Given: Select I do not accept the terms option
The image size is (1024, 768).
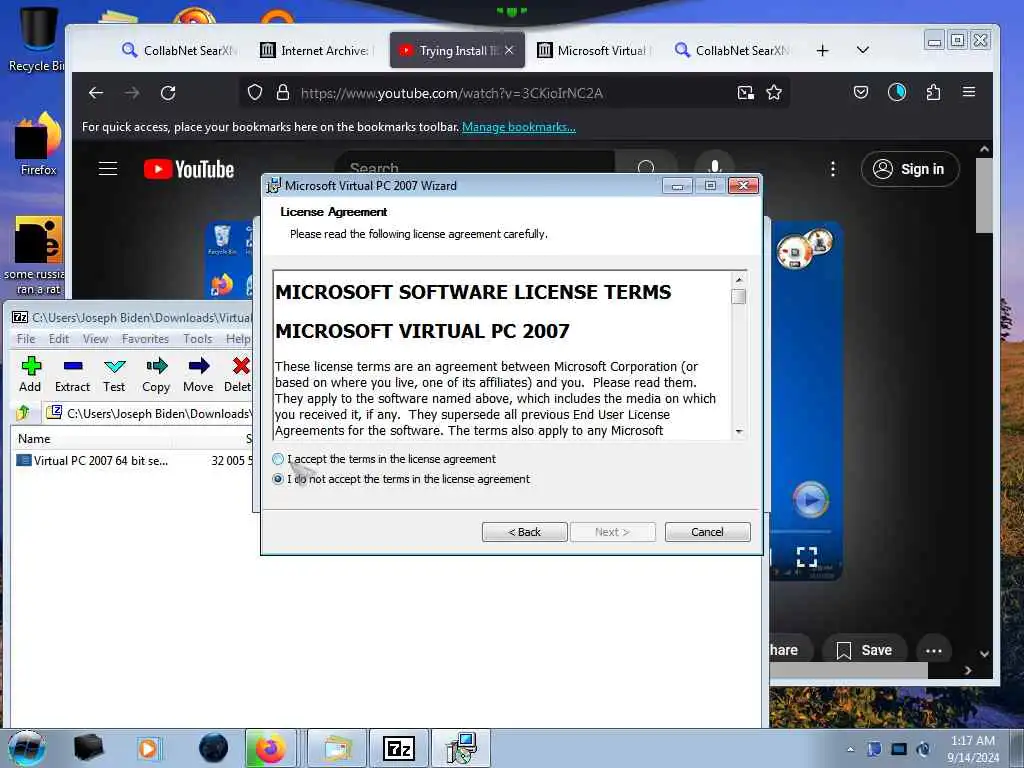Looking at the screenshot, I should [278, 479].
